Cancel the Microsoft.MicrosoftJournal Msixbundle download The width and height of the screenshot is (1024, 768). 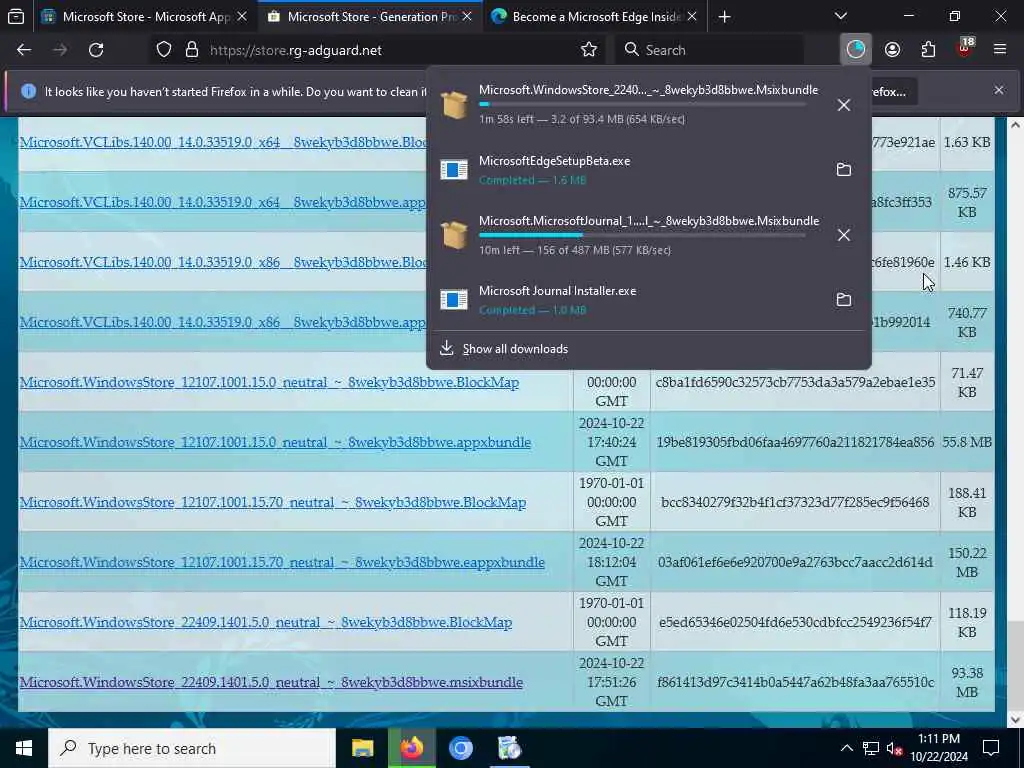(x=844, y=235)
